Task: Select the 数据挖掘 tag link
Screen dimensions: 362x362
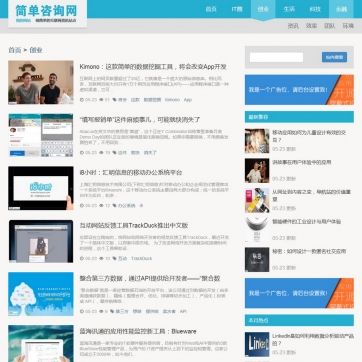Action: pyautogui.click(x=152, y=100)
